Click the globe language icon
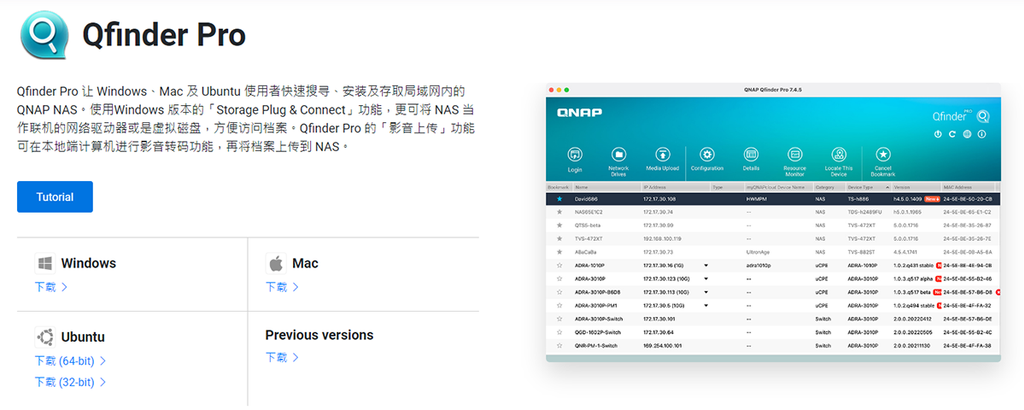 pos(967,134)
